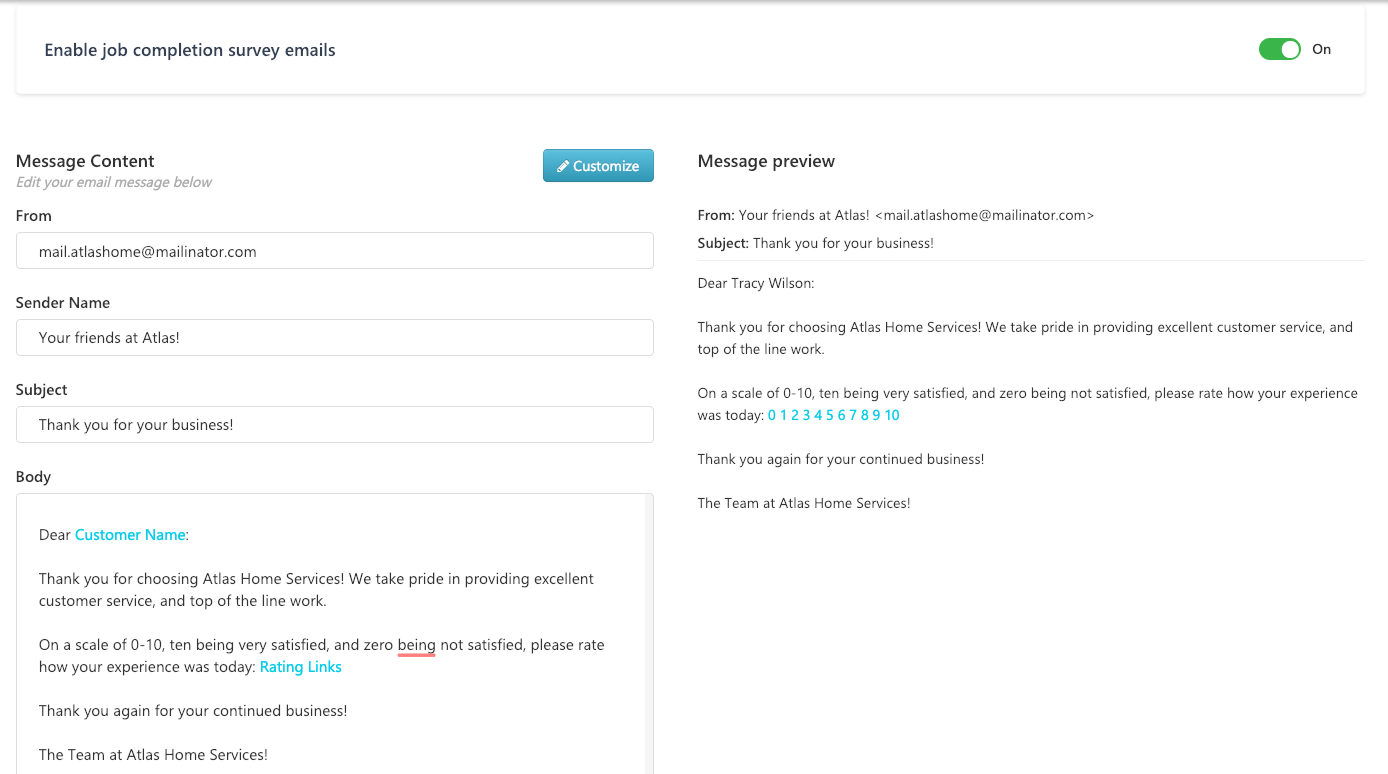Click the Rating Links placeholder in body
Screen dimensions: 1388x774
point(300,667)
